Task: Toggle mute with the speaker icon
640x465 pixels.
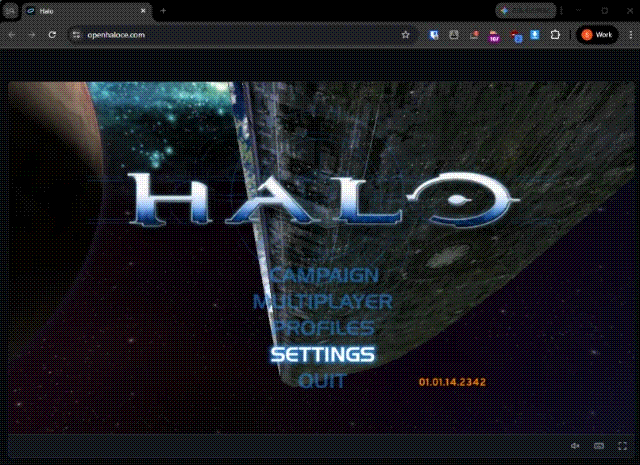Action: [x=575, y=446]
